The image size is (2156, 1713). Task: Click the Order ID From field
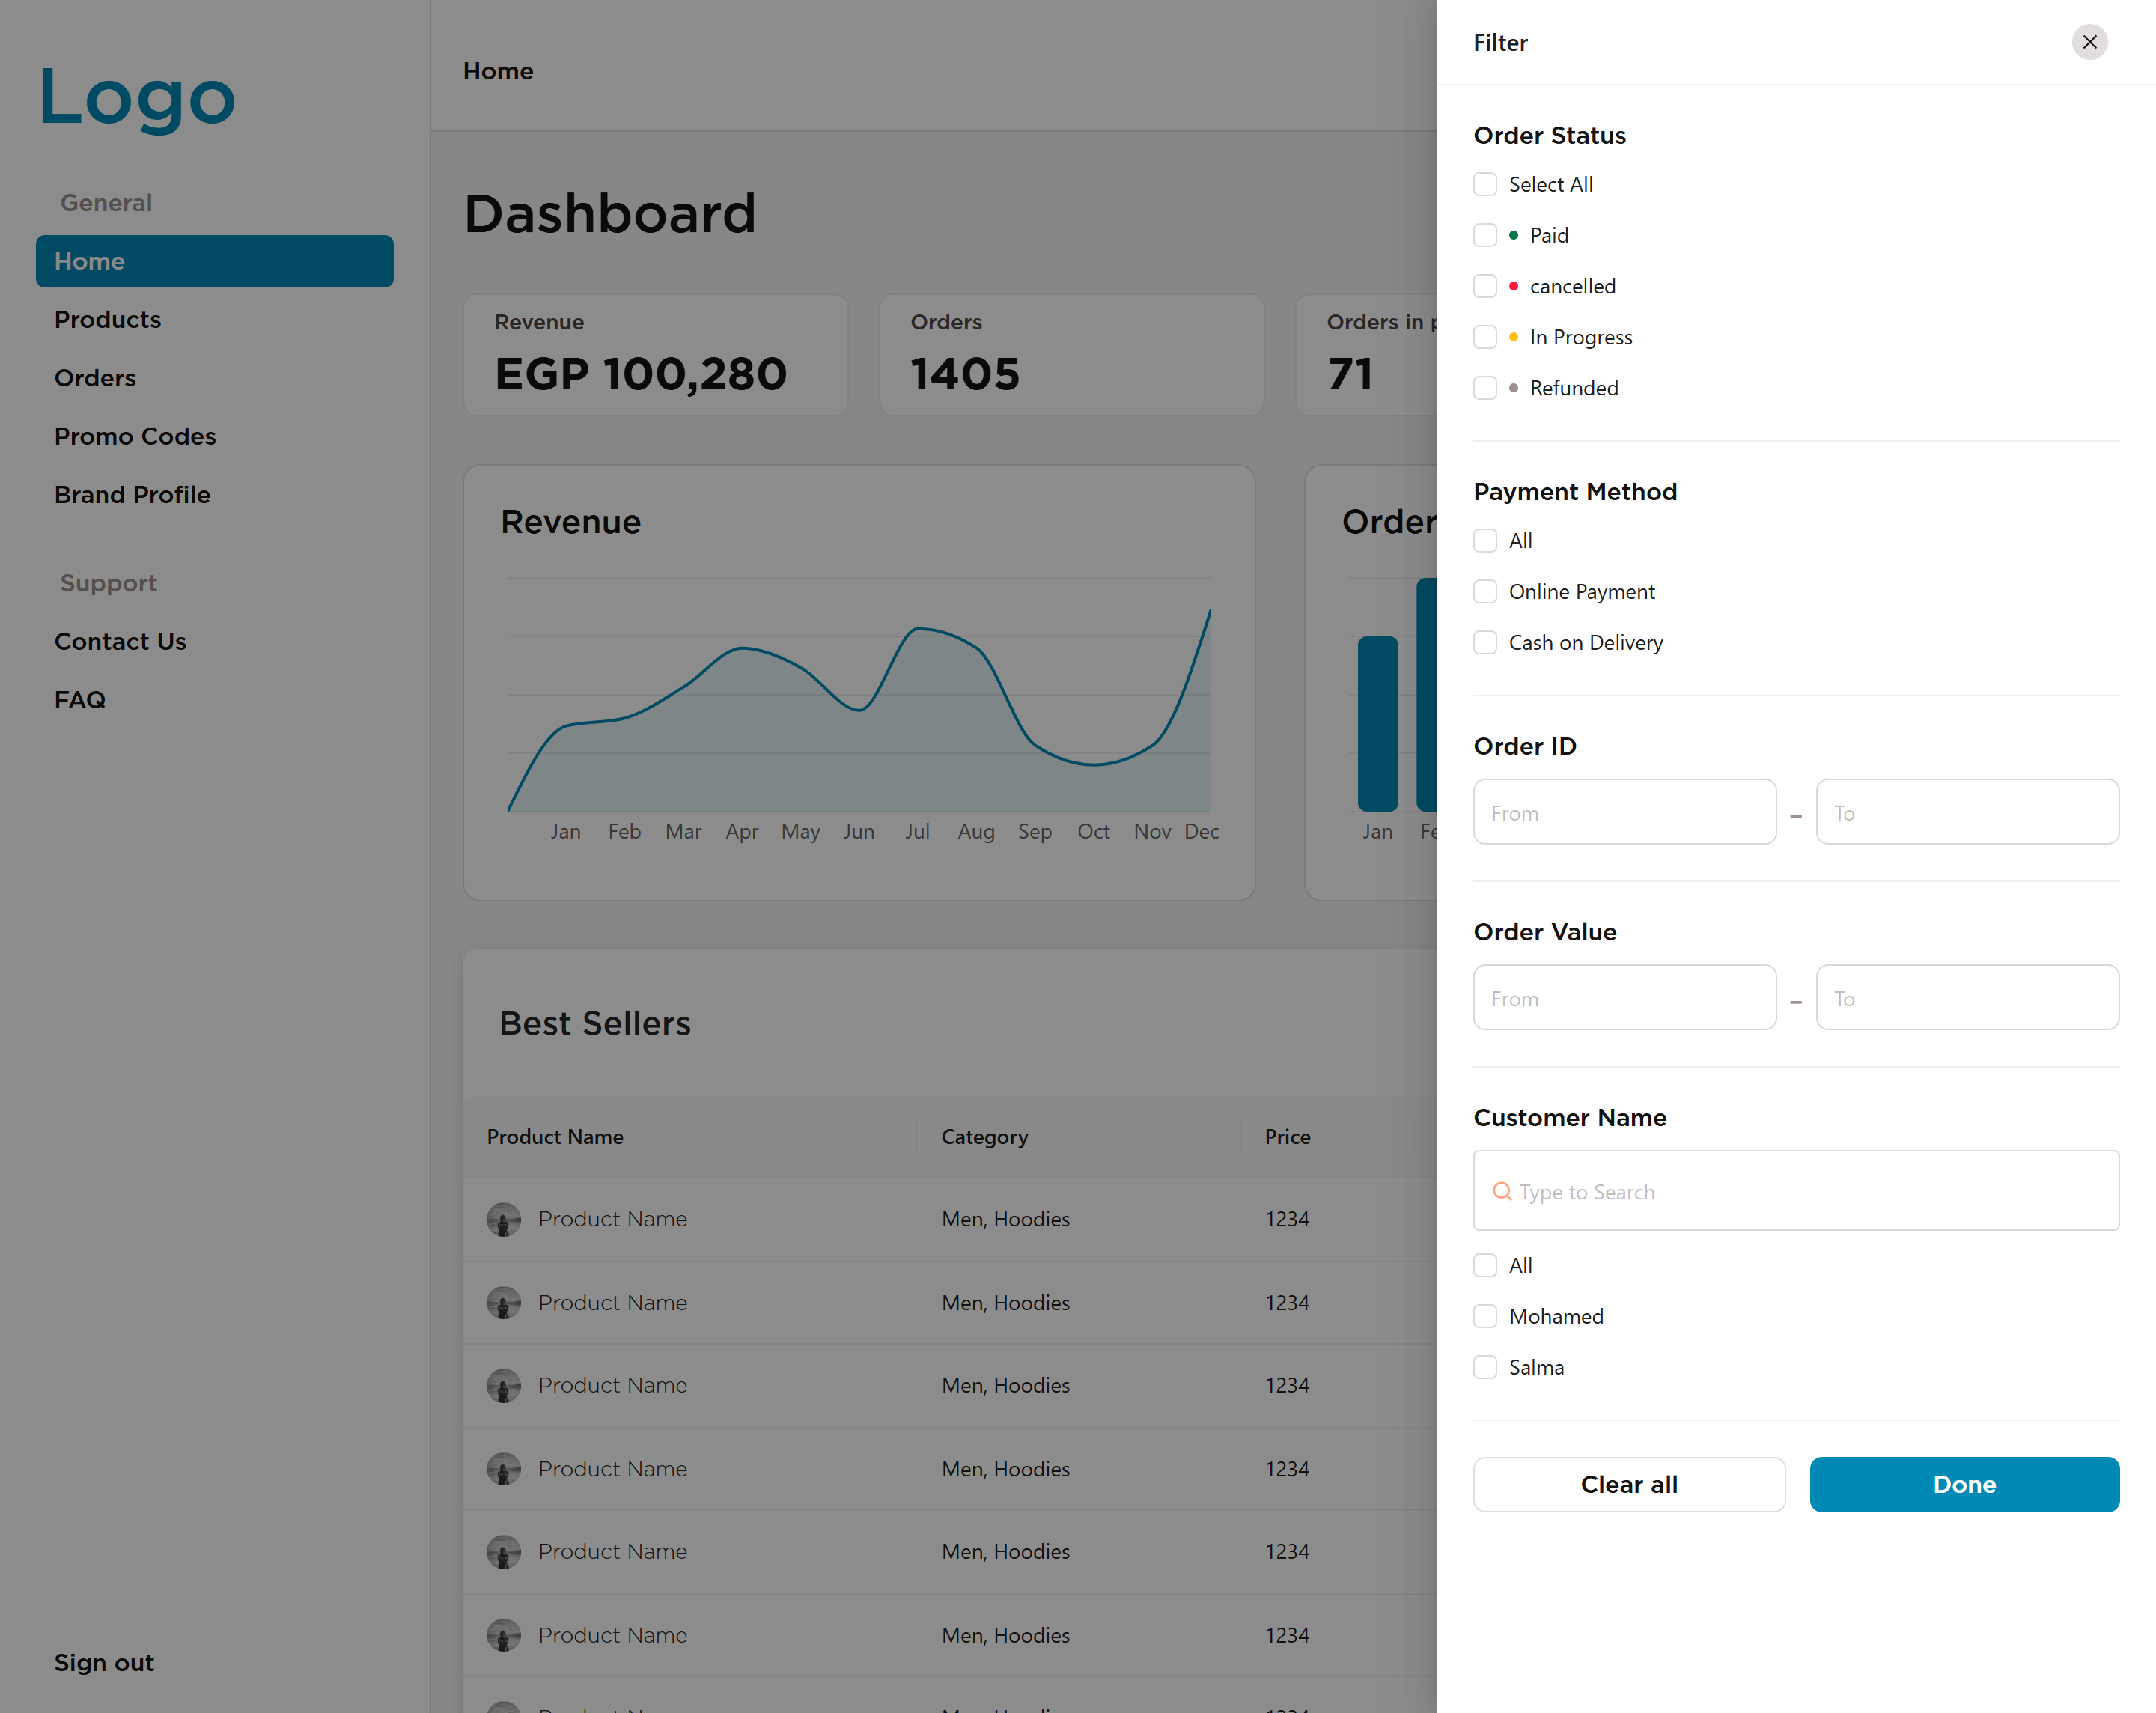[1624, 812]
